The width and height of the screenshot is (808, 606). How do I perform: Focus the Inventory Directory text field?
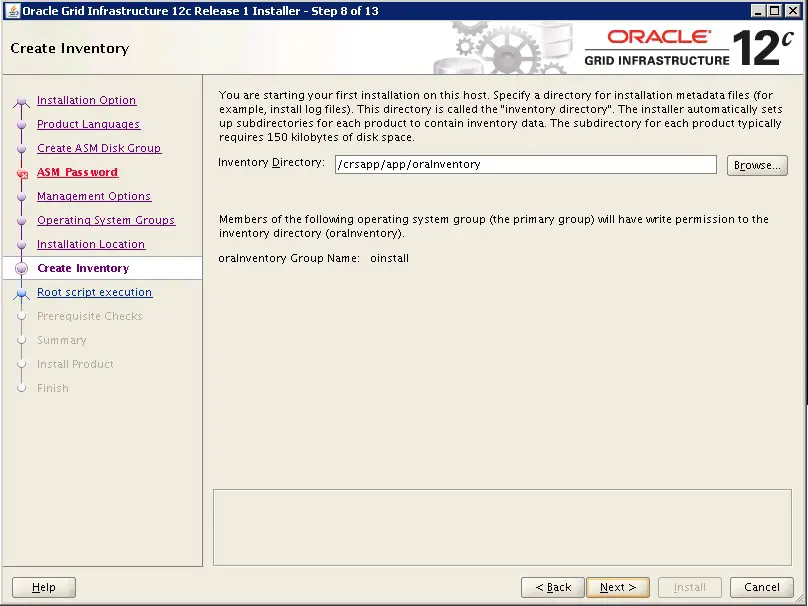pos(526,164)
